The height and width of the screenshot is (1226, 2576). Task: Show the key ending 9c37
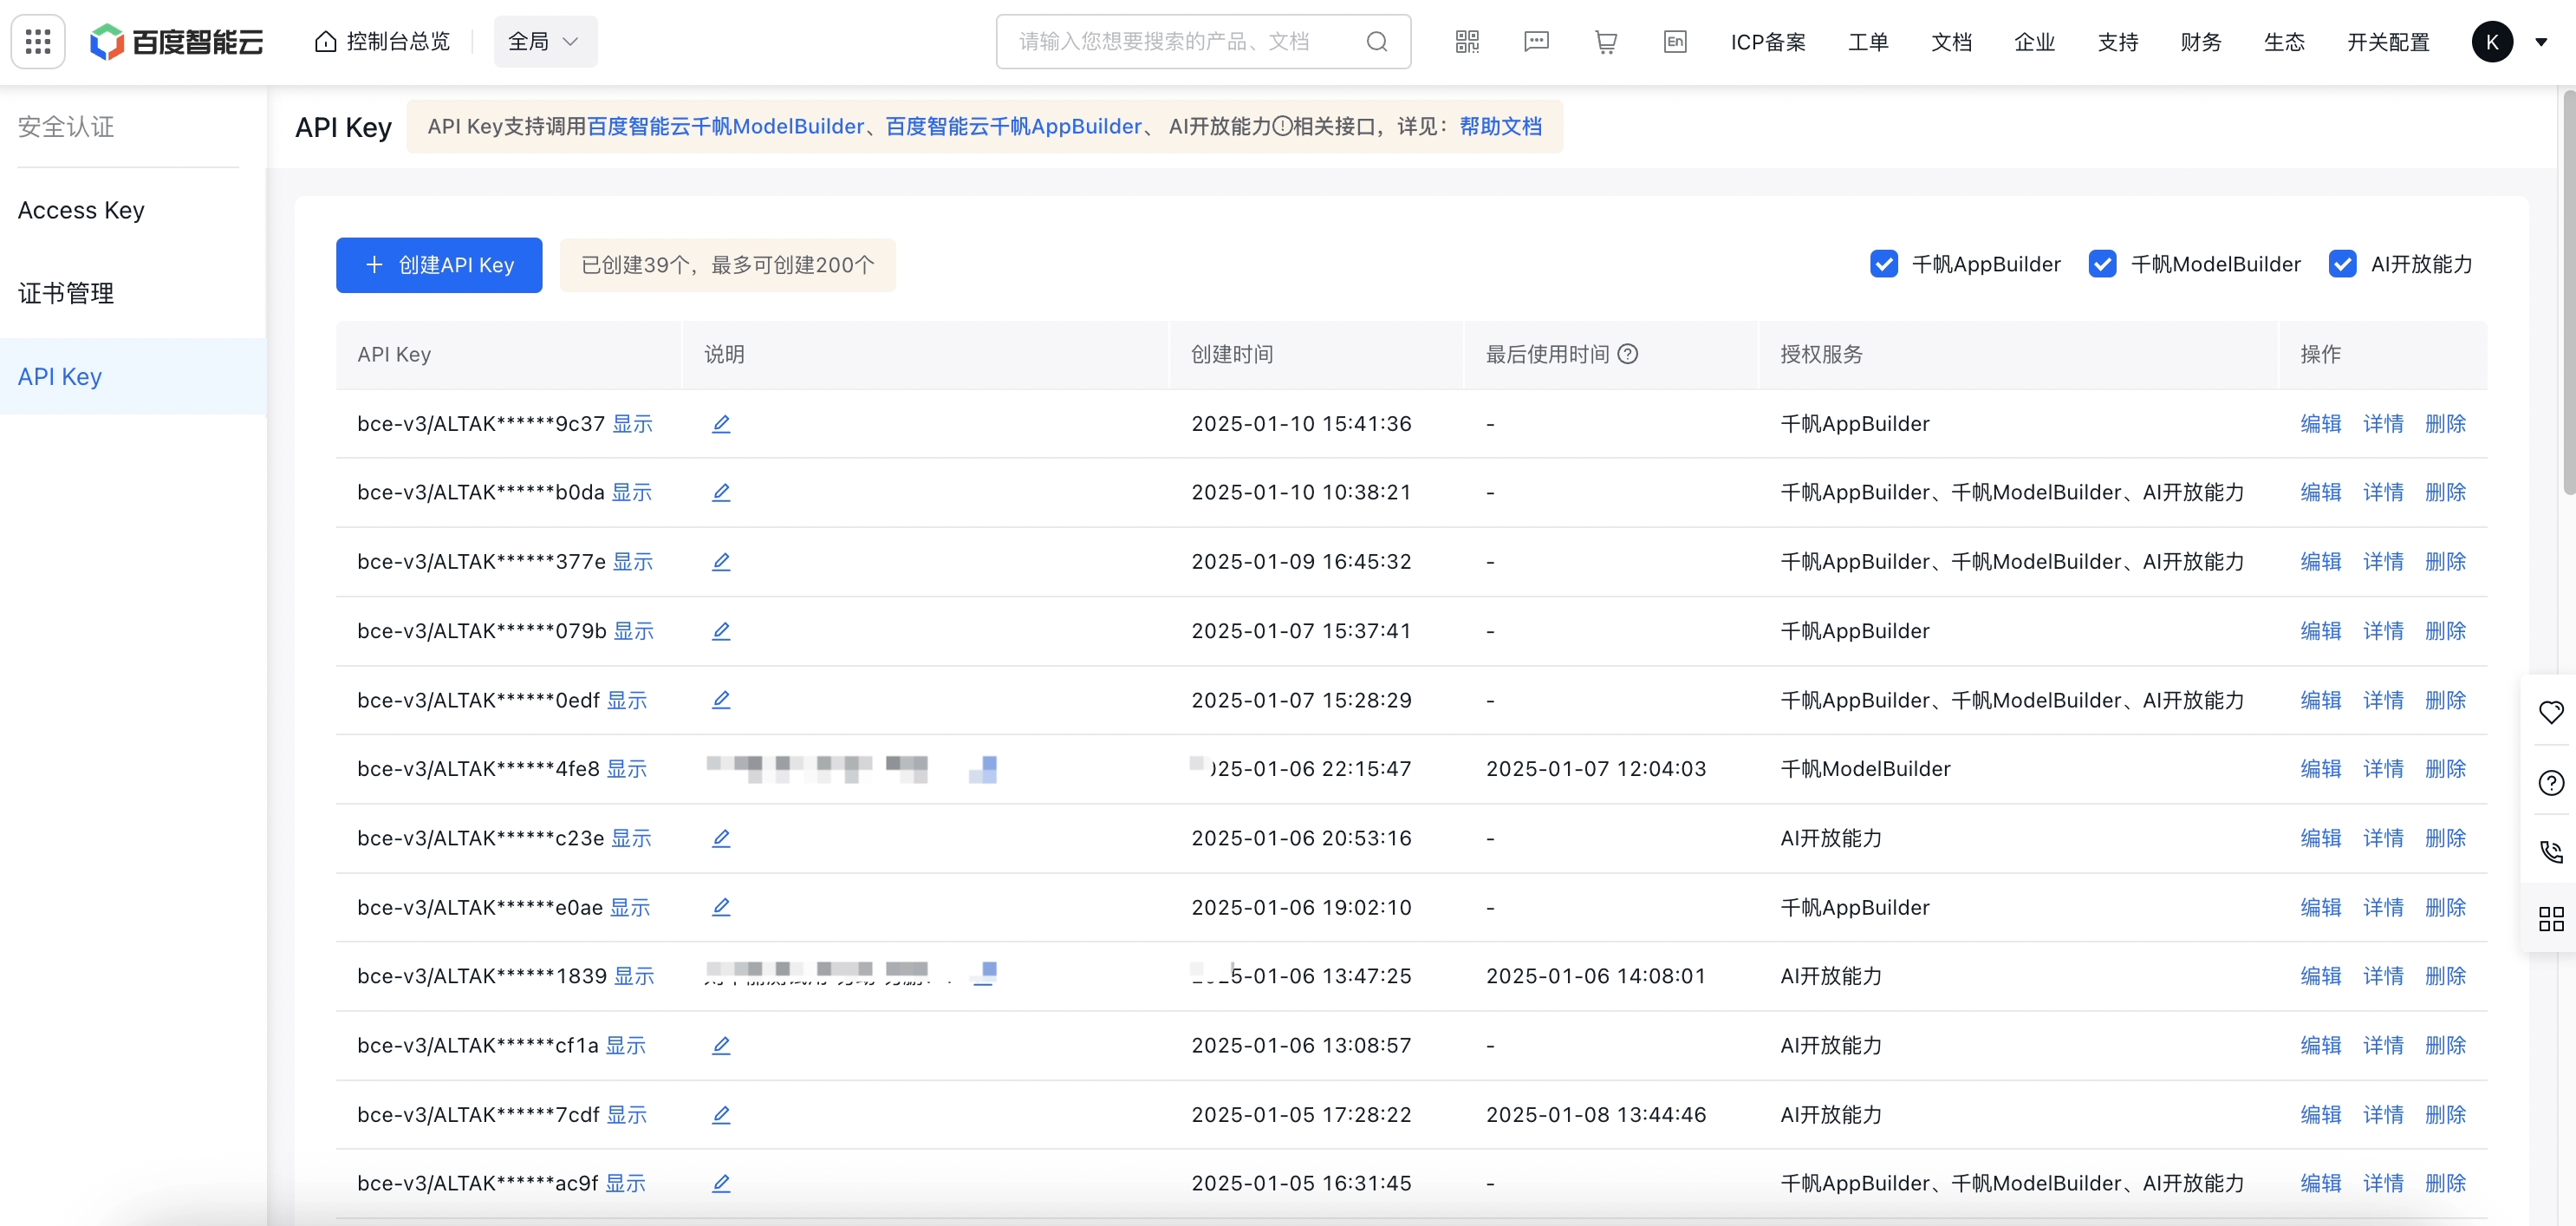click(x=633, y=424)
